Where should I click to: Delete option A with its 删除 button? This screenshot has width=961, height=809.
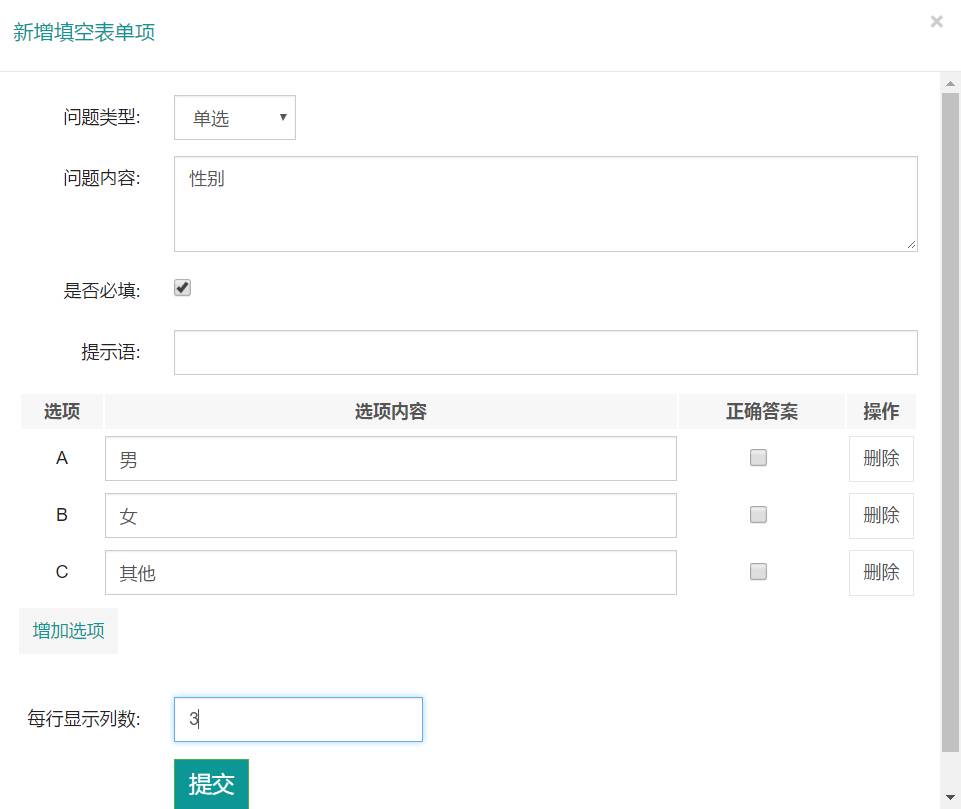point(881,459)
